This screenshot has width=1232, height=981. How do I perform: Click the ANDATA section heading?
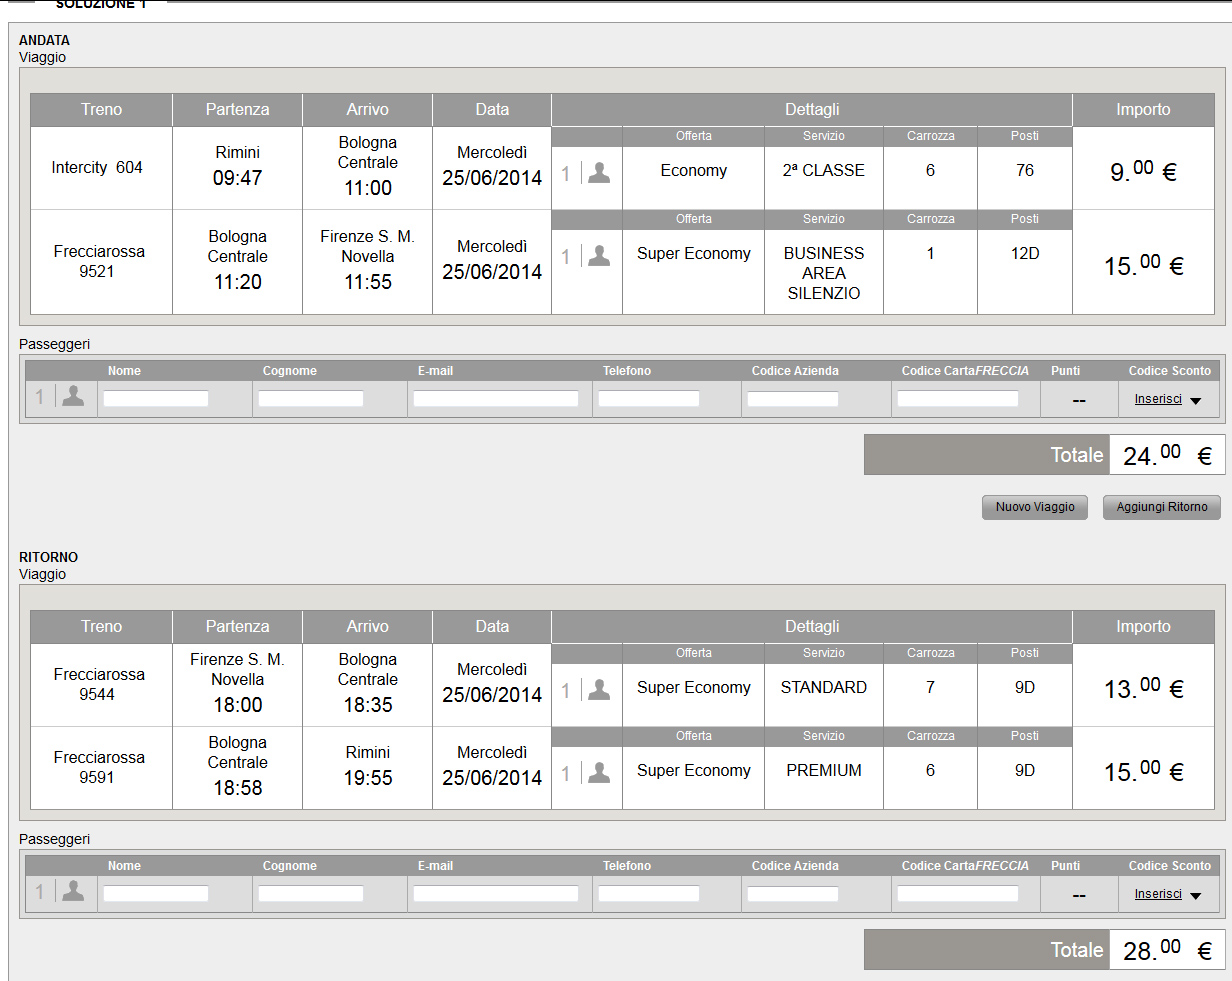[x=45, y=41]
